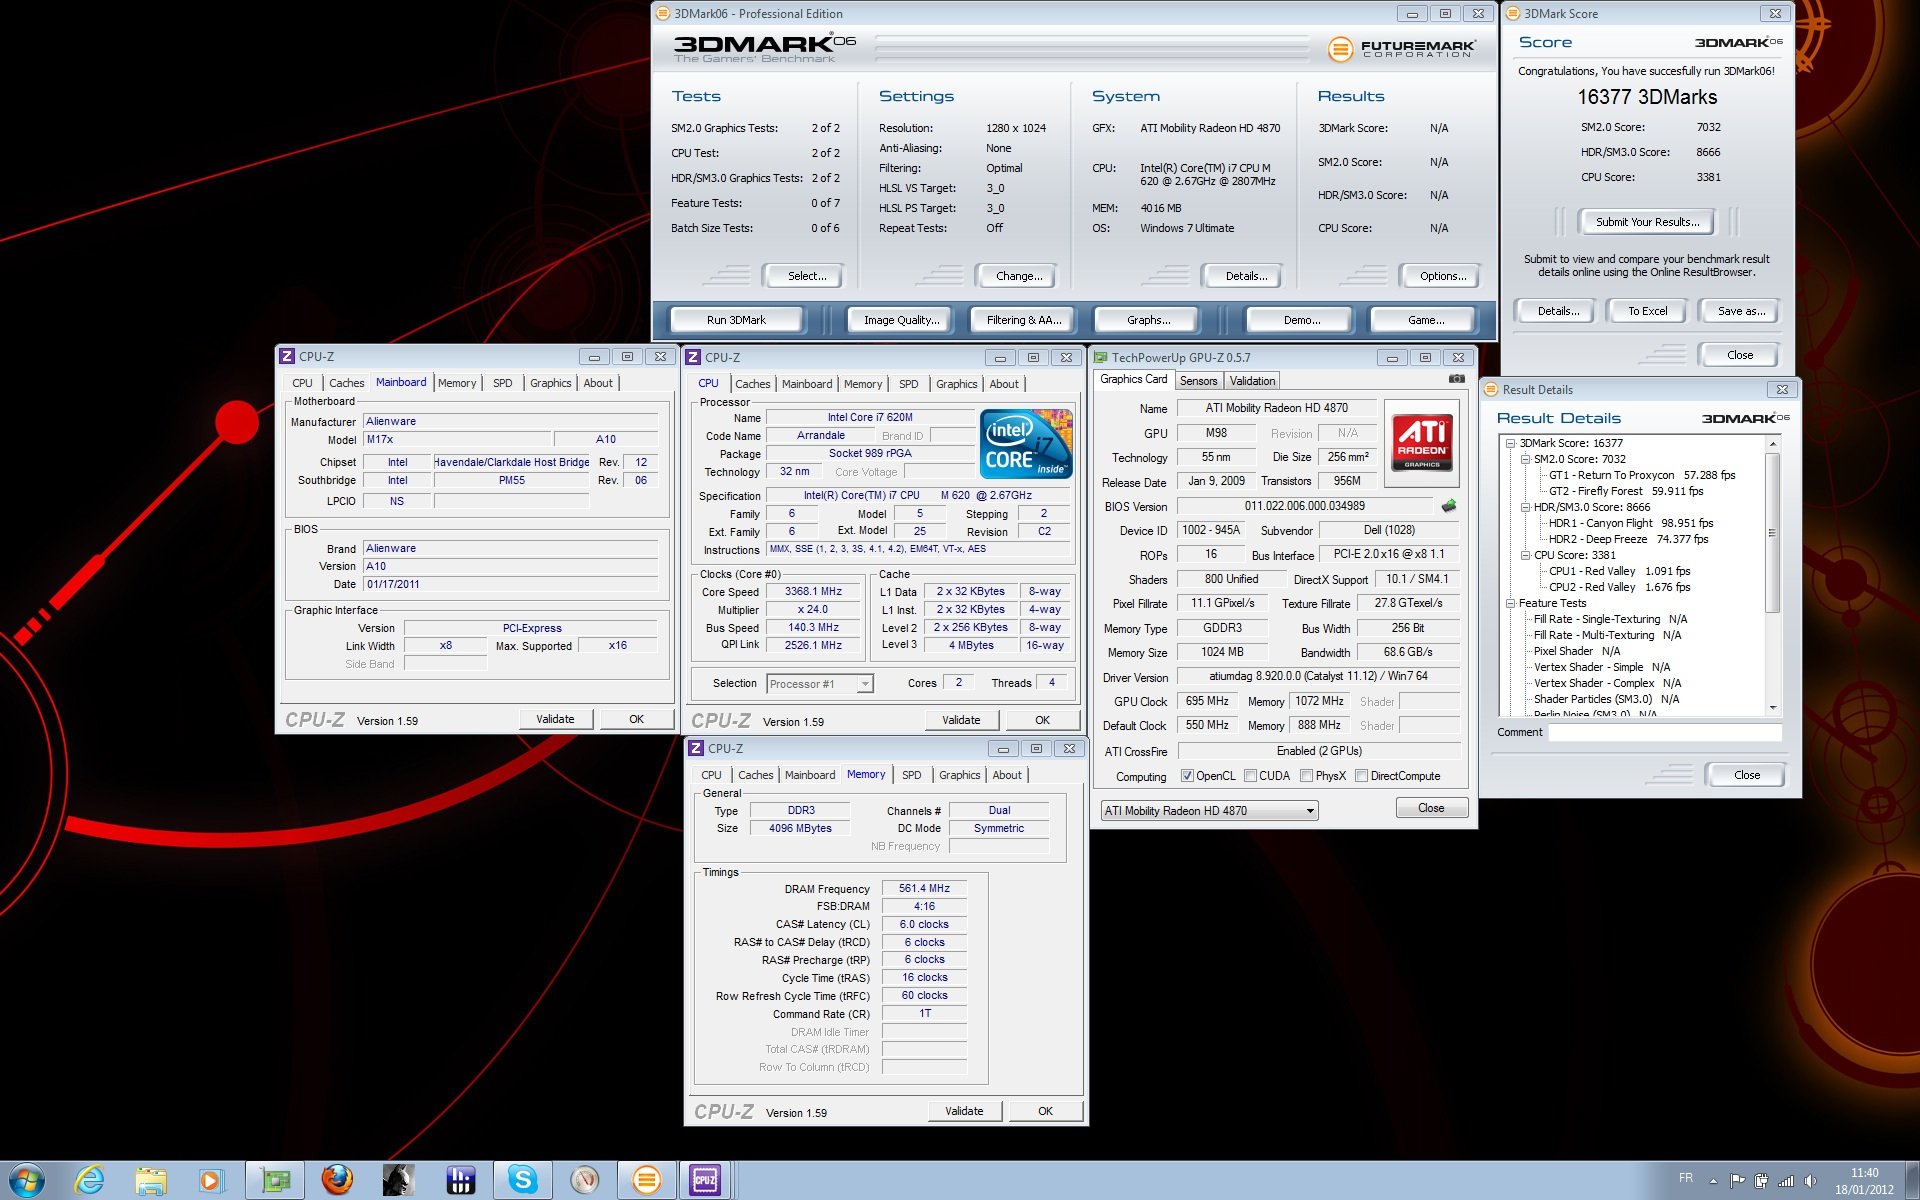The width and height of the screenshot is (1920, 1200).
Task: Toggle the OpenCL checkbox in GPU-Z
Action: click(x=1187, y=776)
